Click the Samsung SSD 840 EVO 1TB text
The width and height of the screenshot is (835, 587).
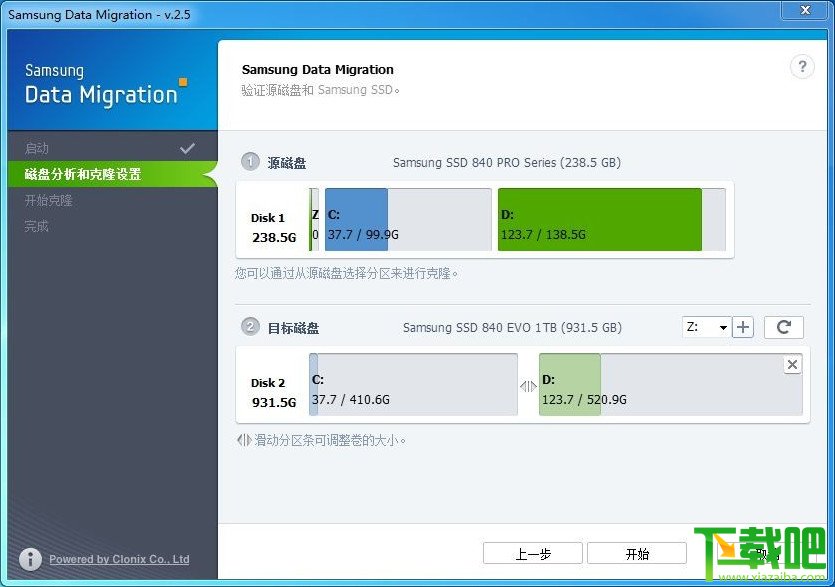point(512,328)
